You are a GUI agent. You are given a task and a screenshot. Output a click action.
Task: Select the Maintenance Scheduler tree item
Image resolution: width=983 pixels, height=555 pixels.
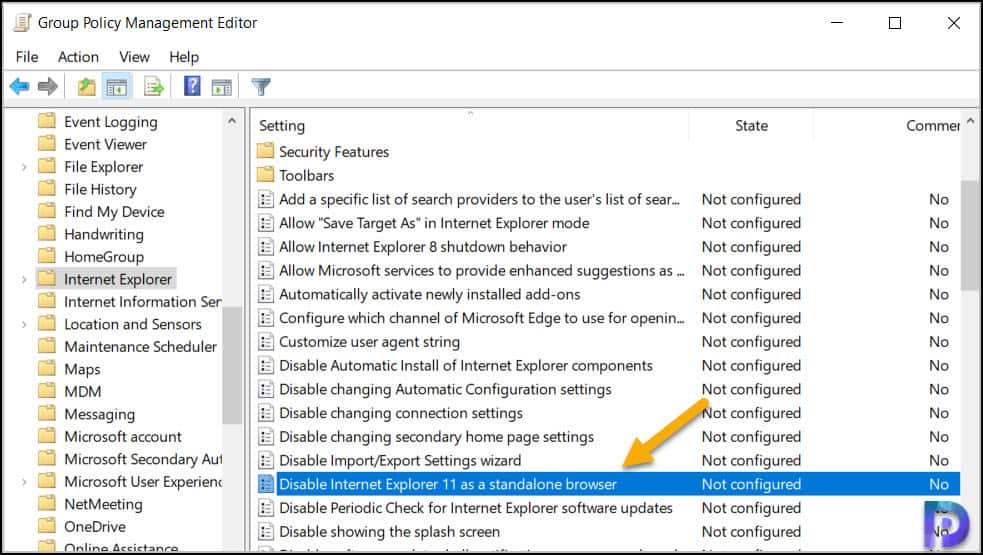pos(140,347)
